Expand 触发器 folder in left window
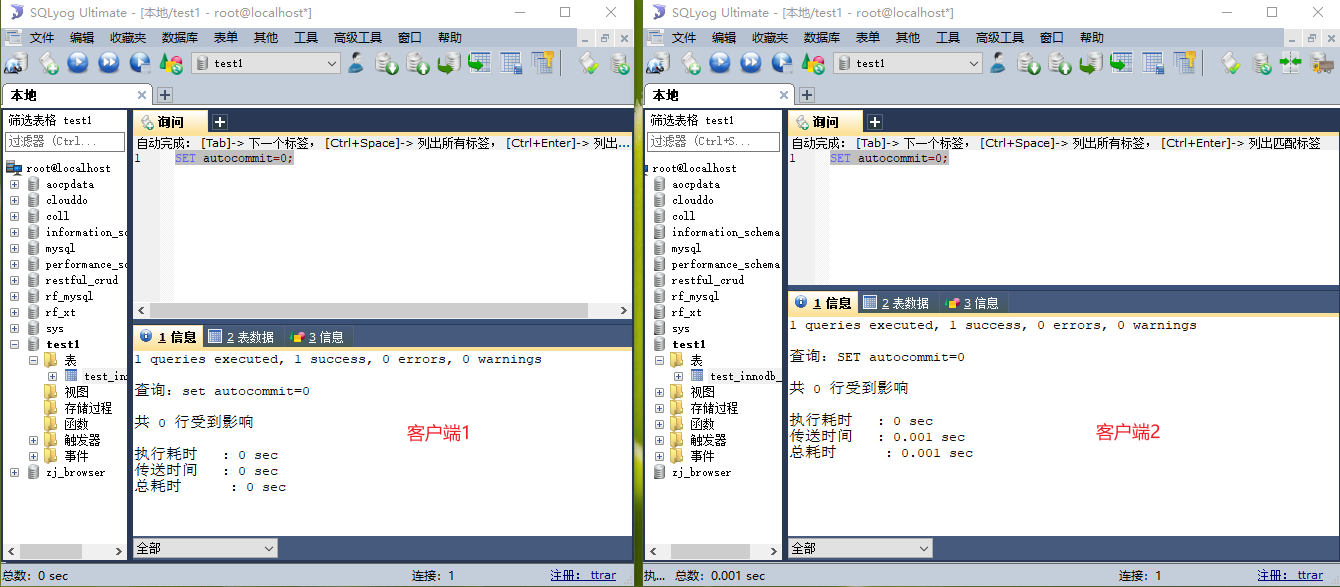The image size is (1340, 587). click(33, 440)
